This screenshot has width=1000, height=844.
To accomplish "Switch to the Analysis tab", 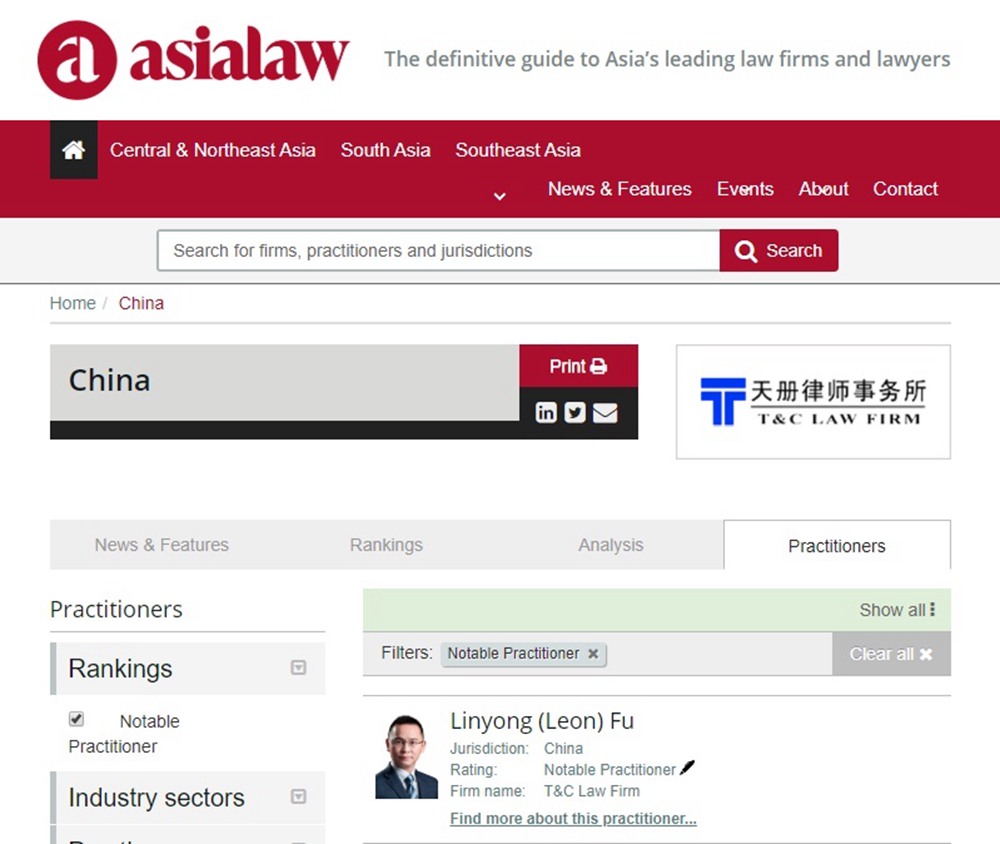I will [x=610, y=545].
